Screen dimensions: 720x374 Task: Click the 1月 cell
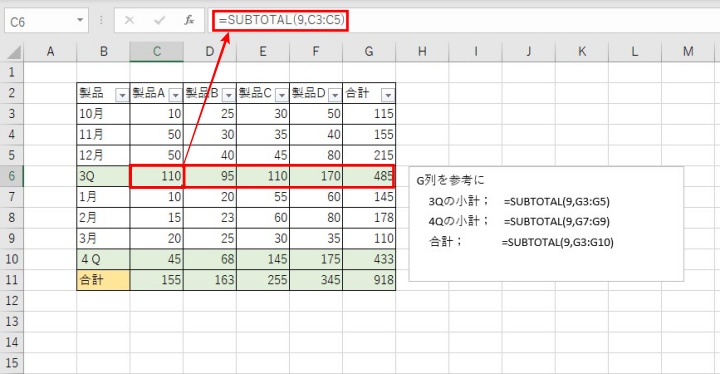(x=103, y=197)
